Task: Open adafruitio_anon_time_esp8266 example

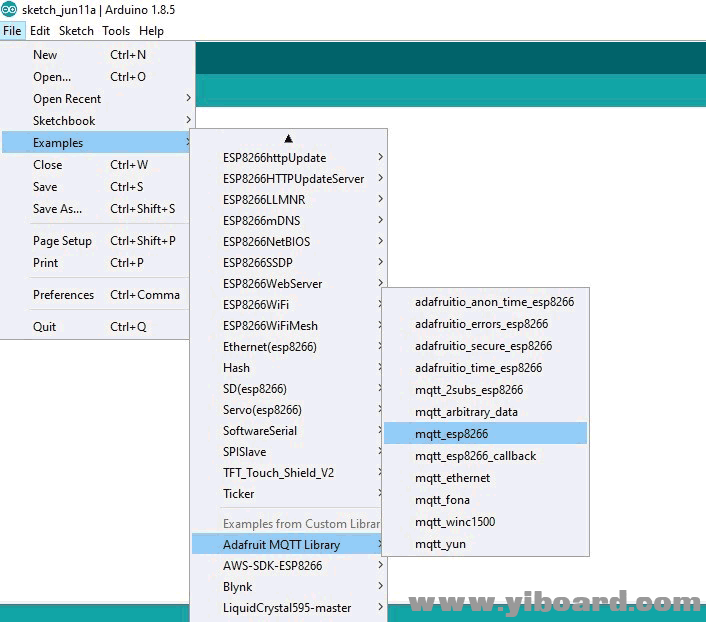Action: tap(485, 302)
